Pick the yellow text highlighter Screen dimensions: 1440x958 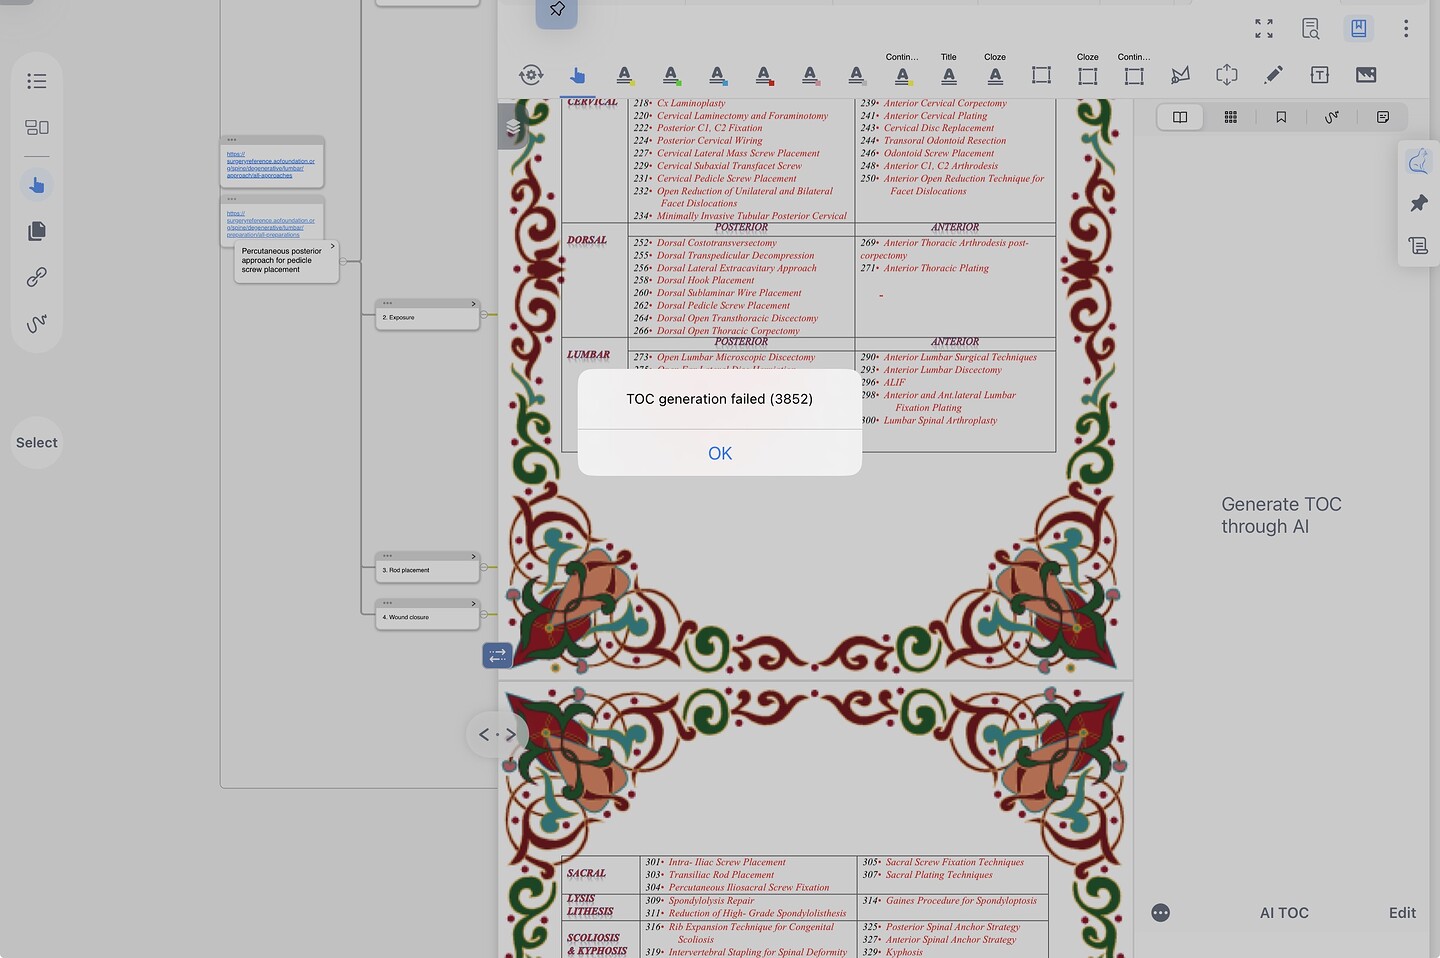[624, 75]
